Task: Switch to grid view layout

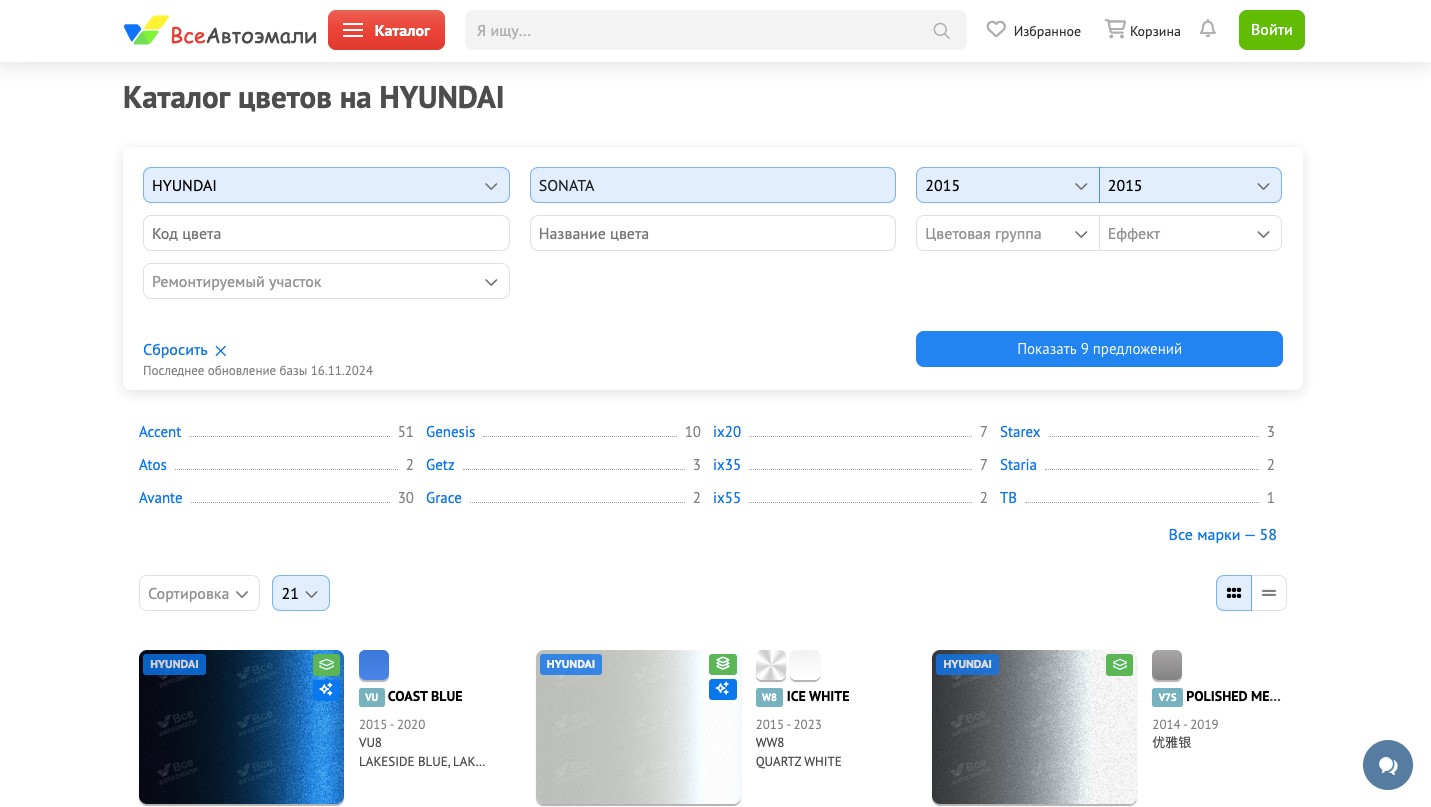Action: [1234, 593]
